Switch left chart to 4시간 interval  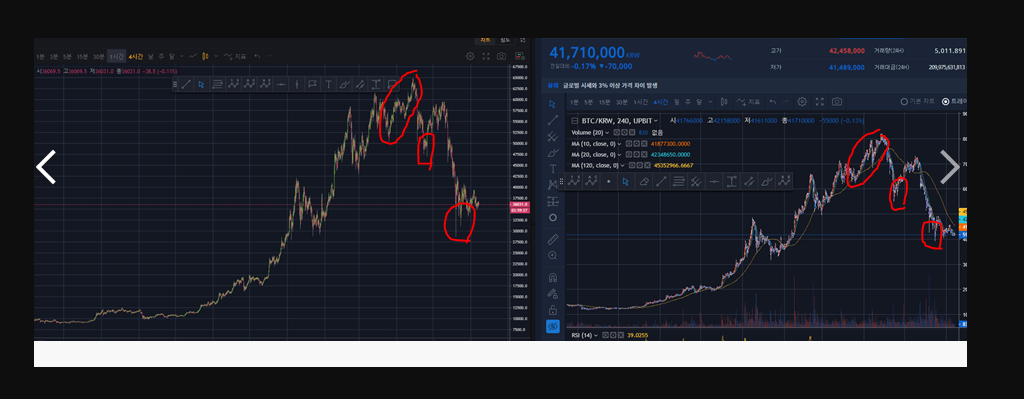pyautogui.click(x=136, y=56)
